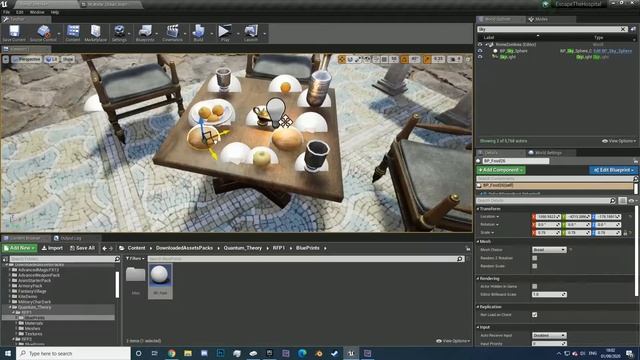Viewport: 640px width, 360px height.
Task: Click the Location X value field
Action: tap(548, 217)
